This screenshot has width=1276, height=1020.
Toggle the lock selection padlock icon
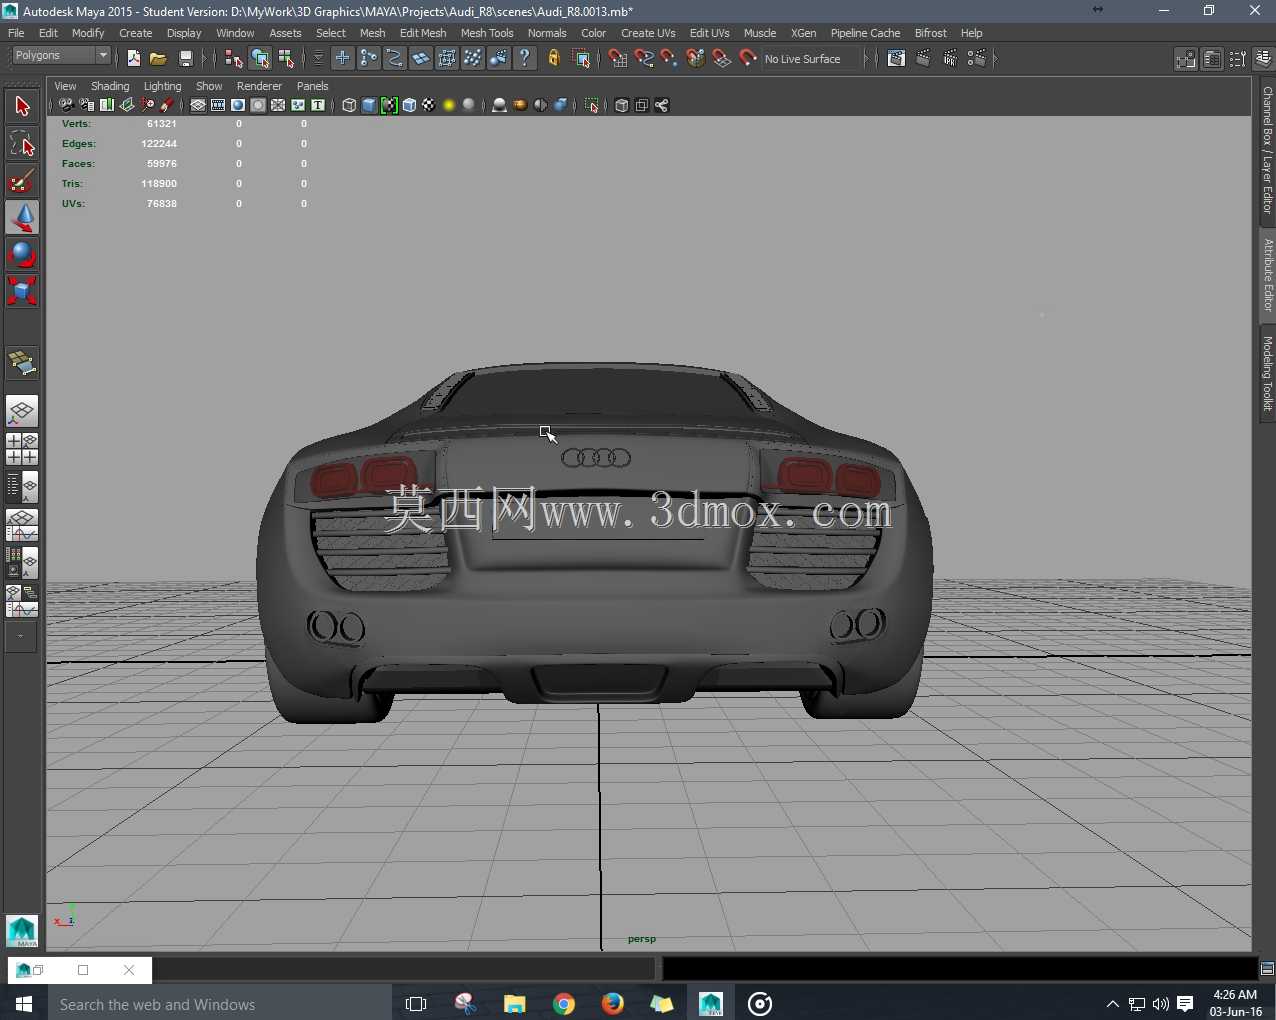click(554, 59)
